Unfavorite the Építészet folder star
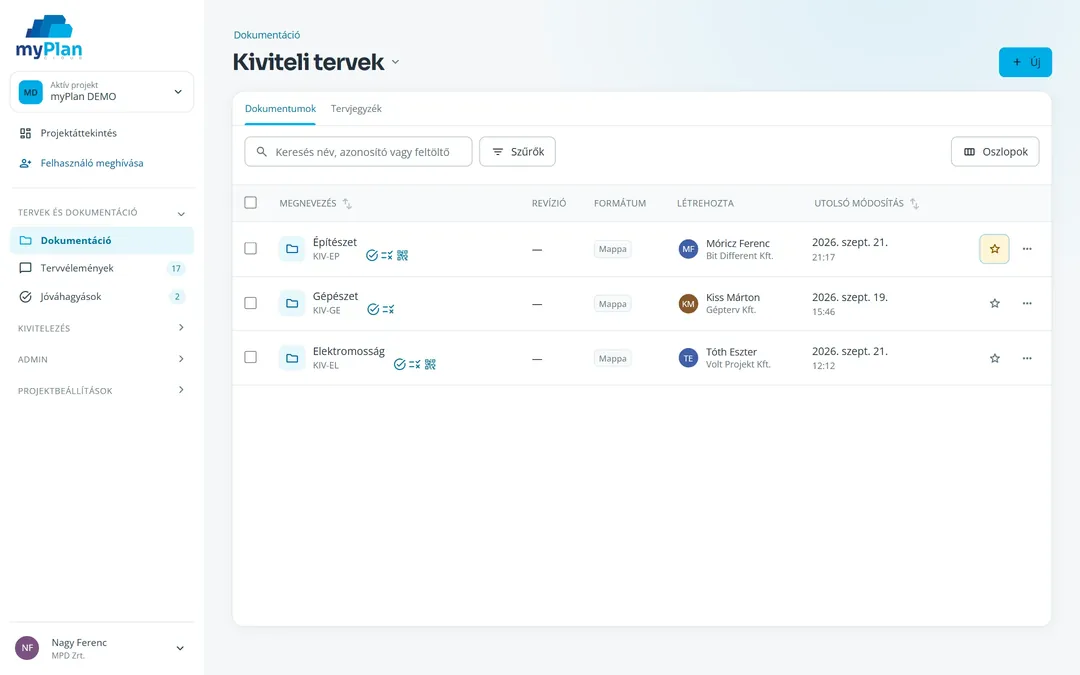Image resolution: width=1080 pixels, height=675 pixels. tap(994, 249)
